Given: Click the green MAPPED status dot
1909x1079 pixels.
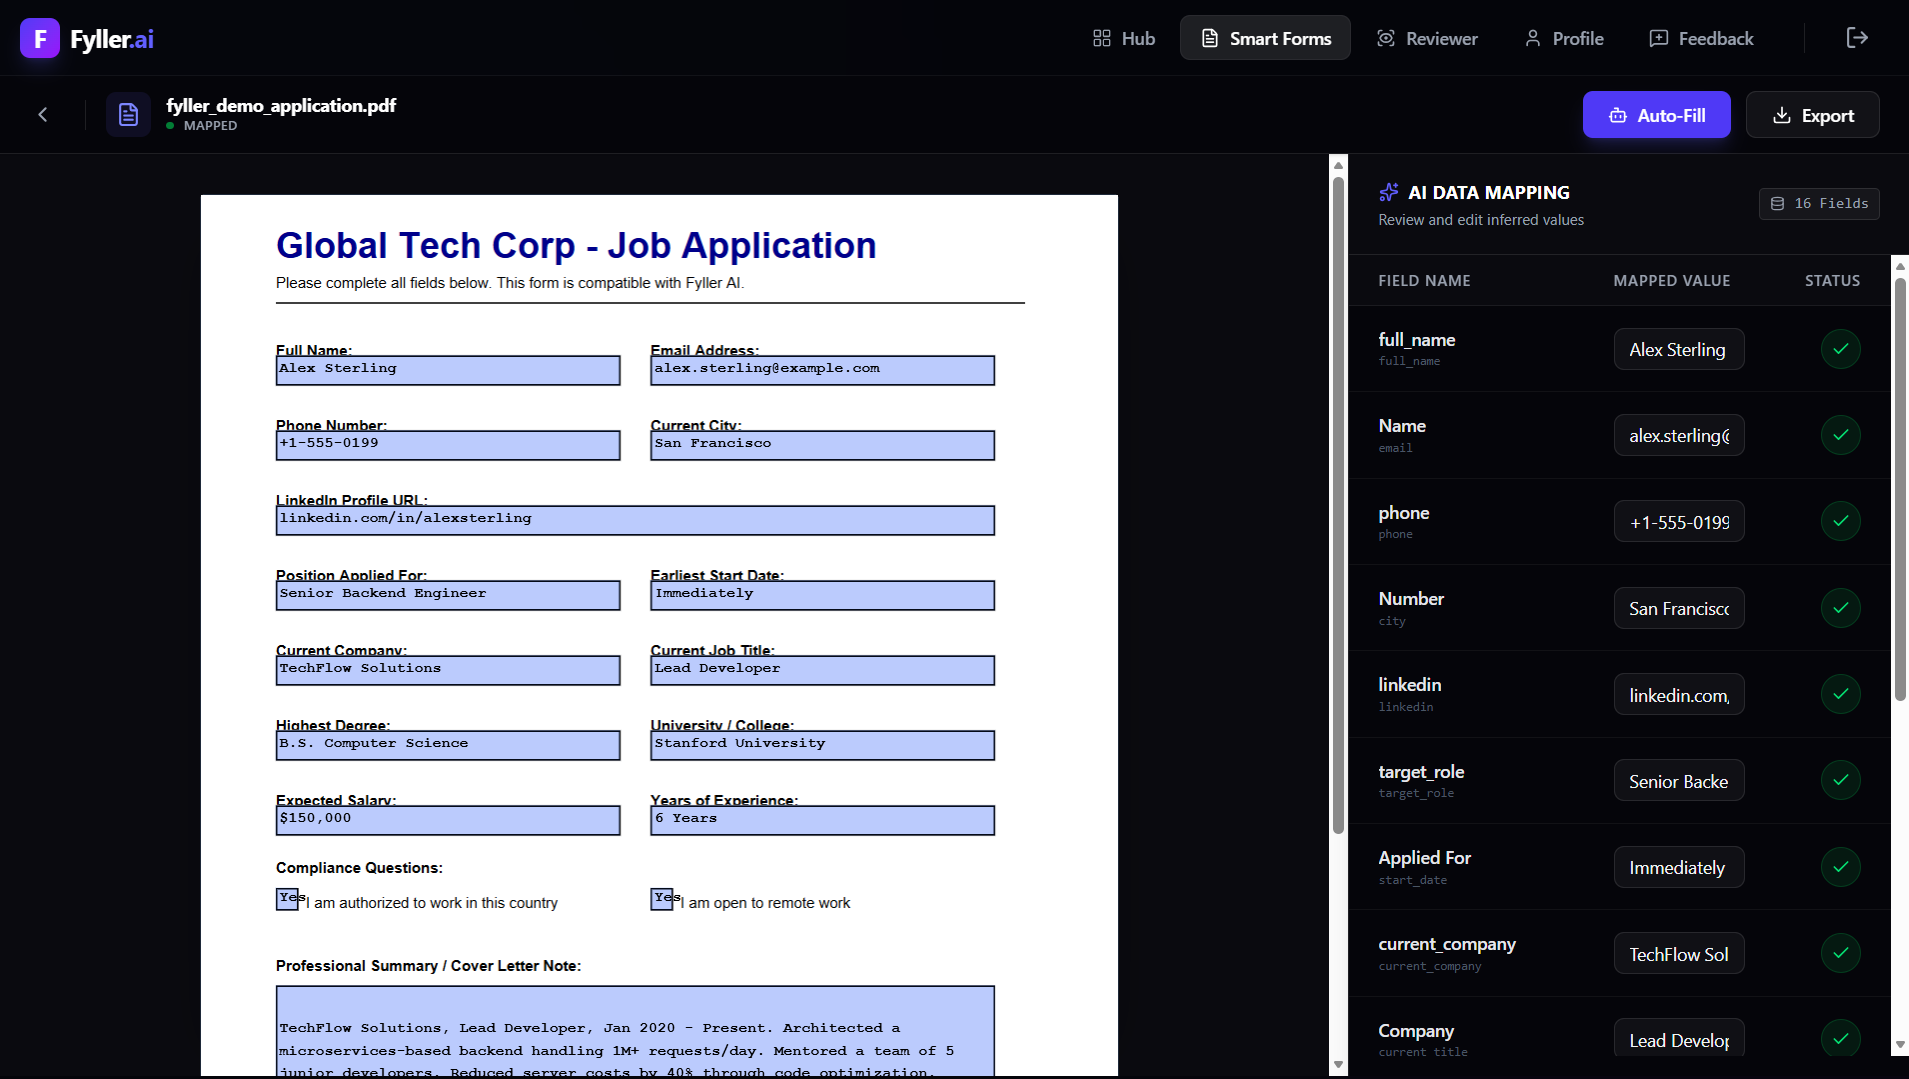Looking at the screenshot, I should (171, 126).
